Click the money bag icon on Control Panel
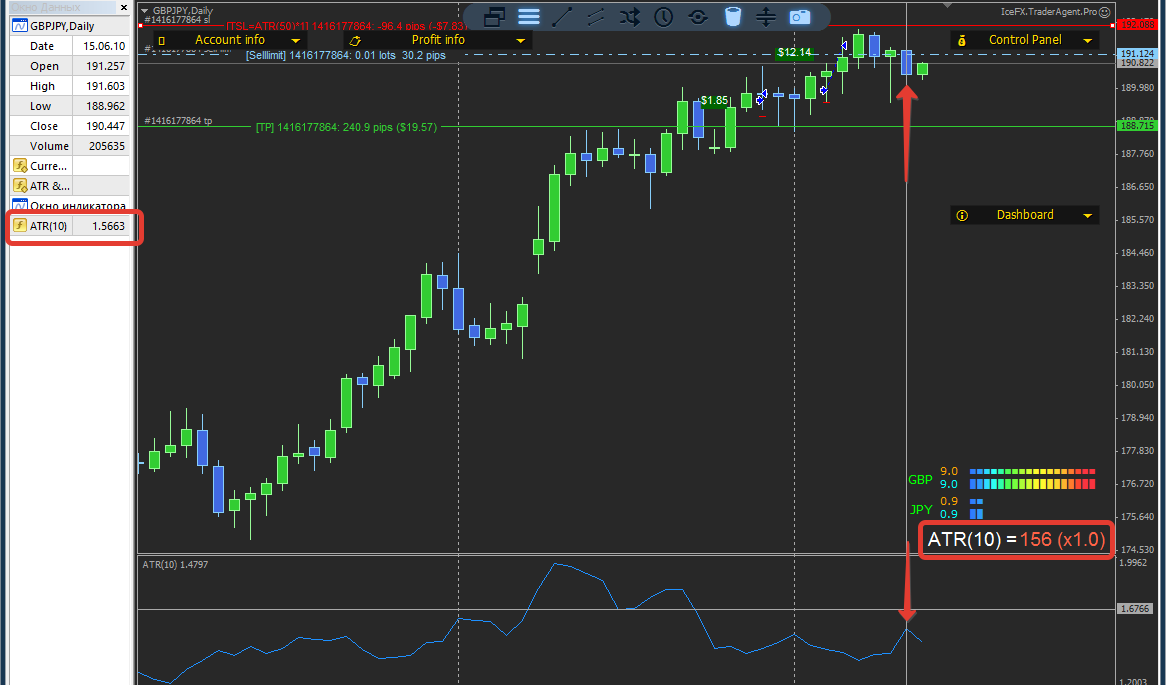Screen dimensions: 1166x685 tap(962, 40)
